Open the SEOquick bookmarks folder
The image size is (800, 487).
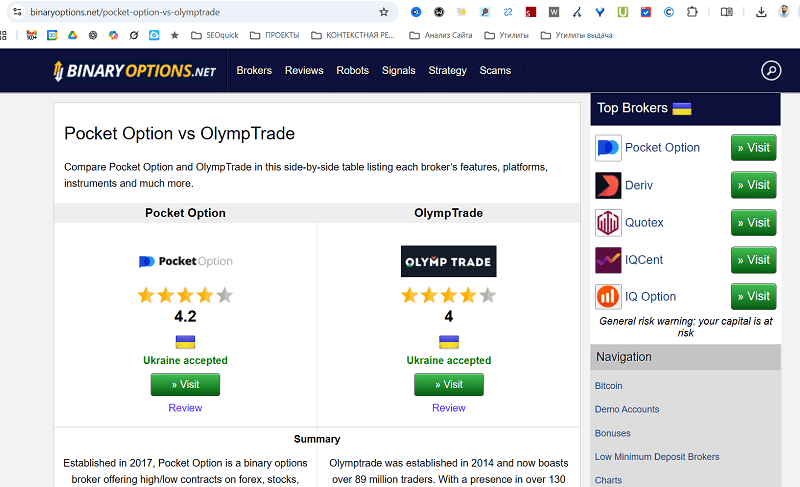click(215, 35)
